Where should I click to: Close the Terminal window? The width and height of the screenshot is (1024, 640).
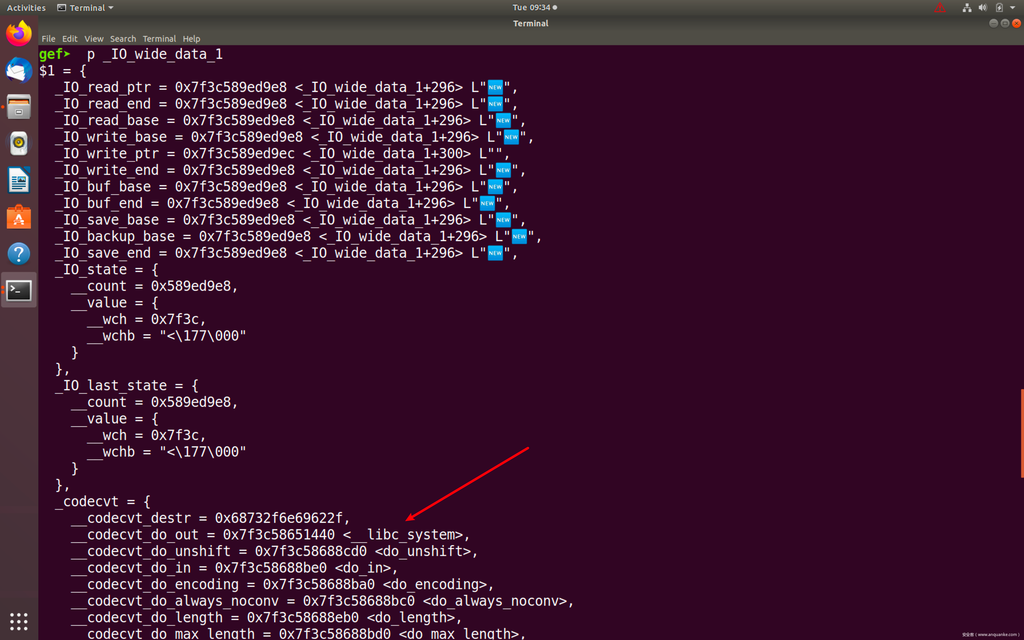click(x=1016, y=24)
